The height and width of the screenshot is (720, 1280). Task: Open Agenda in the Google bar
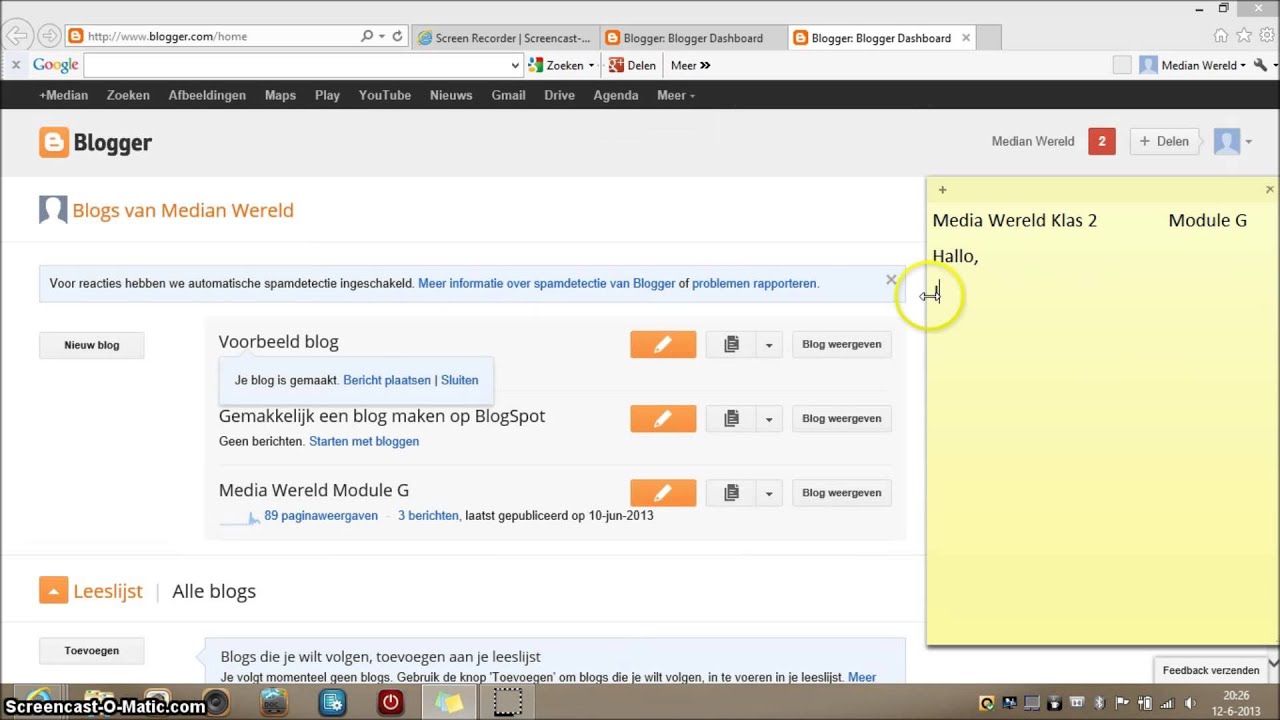pyautogui.click(x=616, y=95)
